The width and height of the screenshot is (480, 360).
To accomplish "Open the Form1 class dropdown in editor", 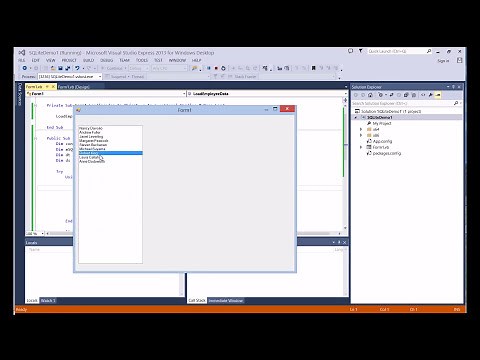I will point(105,94).
